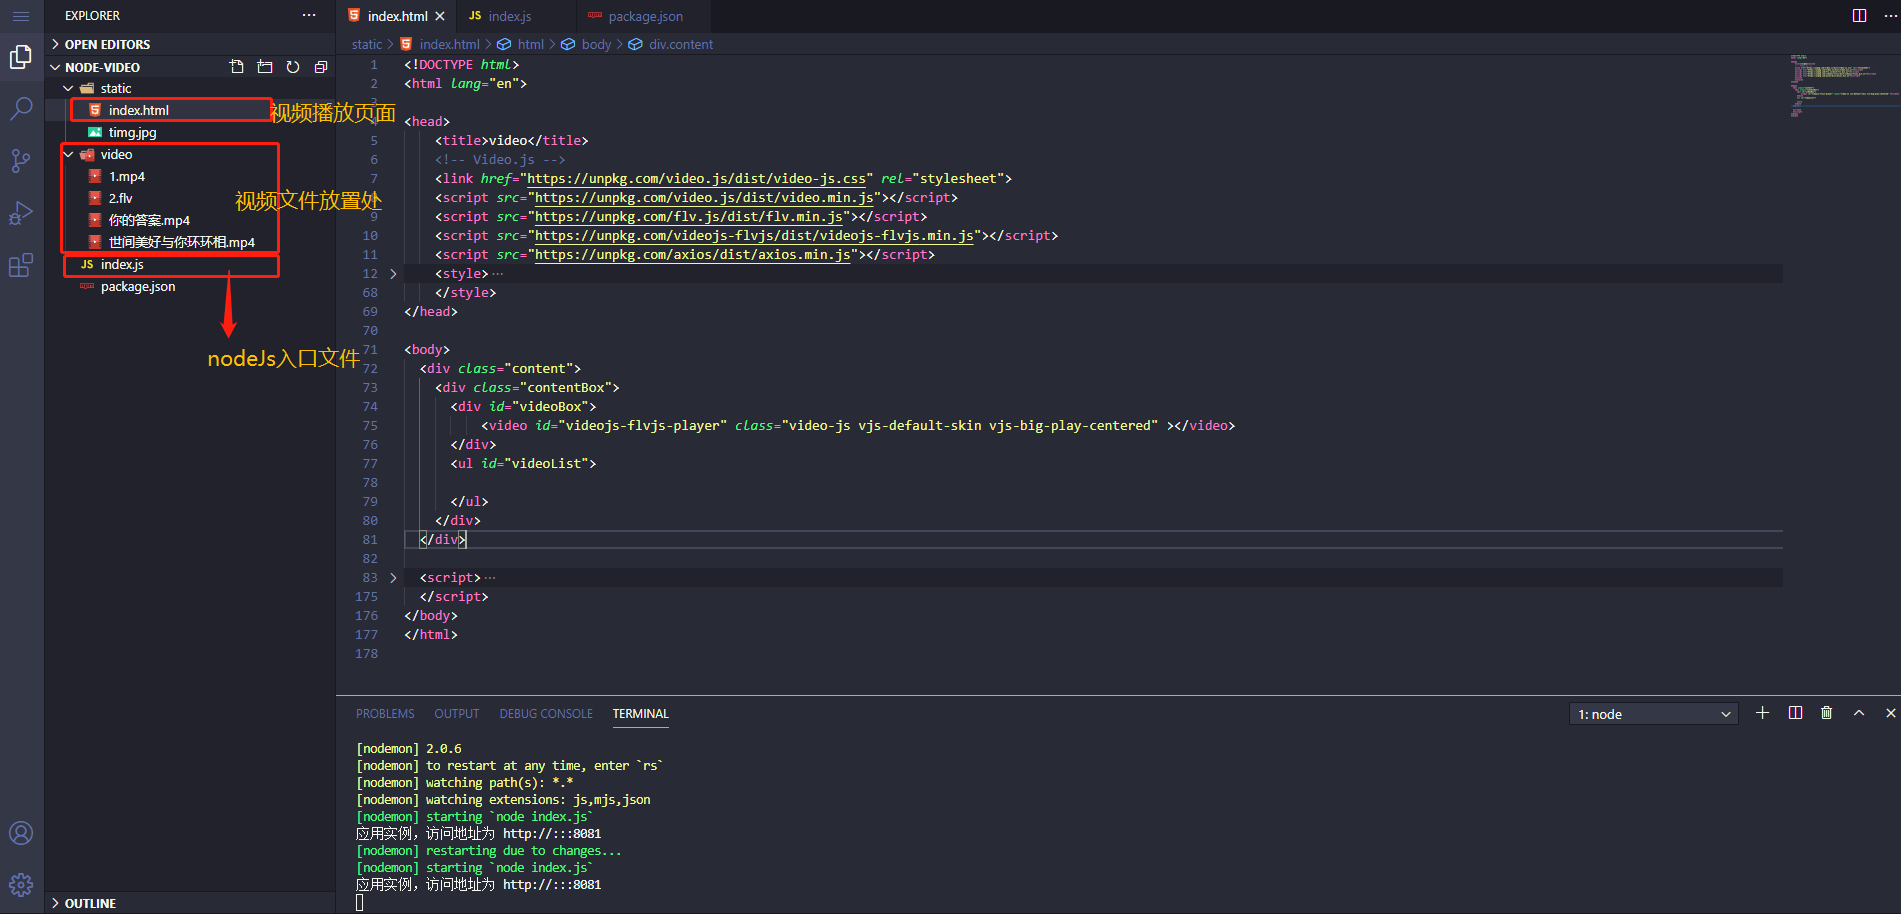Switch to the package.json editor tab
The width and height of the screenshot is (1901, 914).
coord(645,16)
